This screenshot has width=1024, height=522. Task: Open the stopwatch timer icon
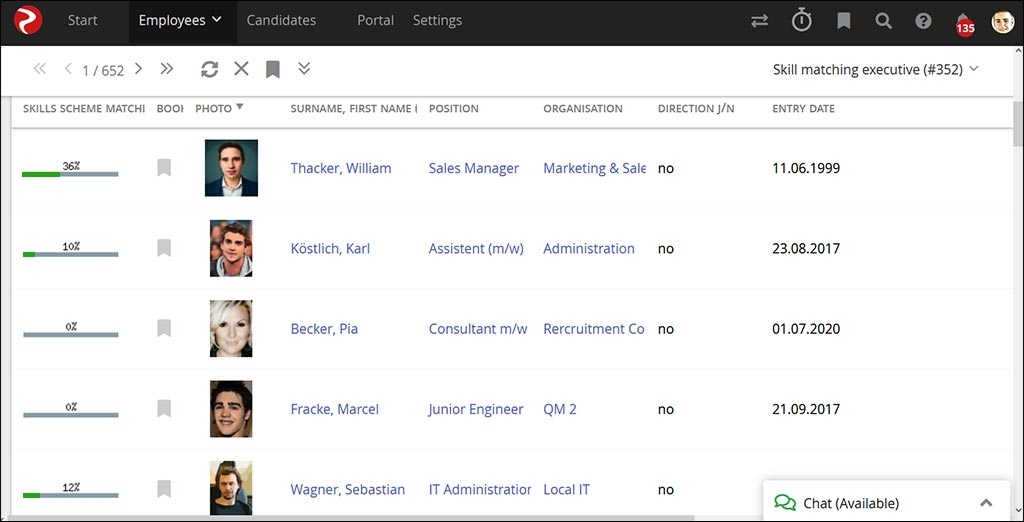802,20
